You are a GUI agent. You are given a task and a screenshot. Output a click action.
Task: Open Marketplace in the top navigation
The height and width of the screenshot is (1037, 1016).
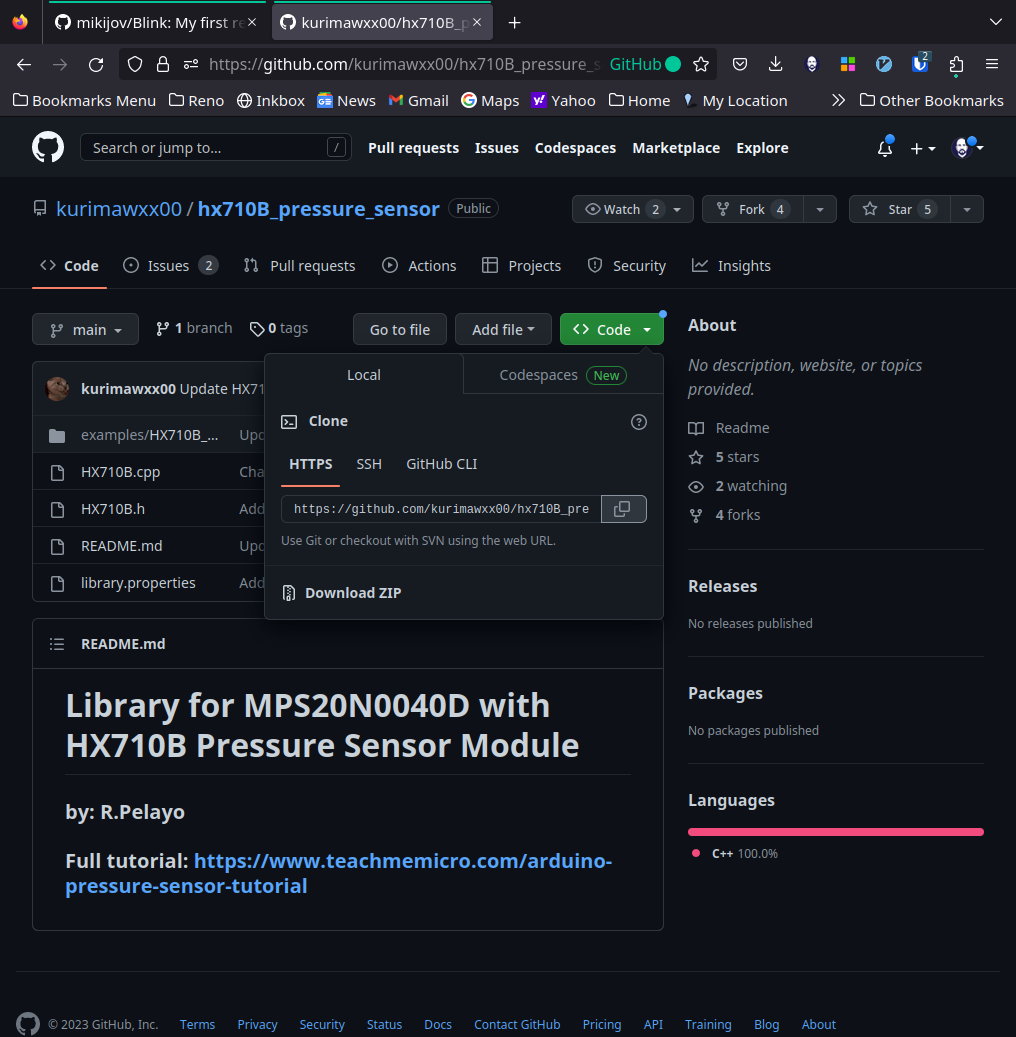(x=676, y=148)
